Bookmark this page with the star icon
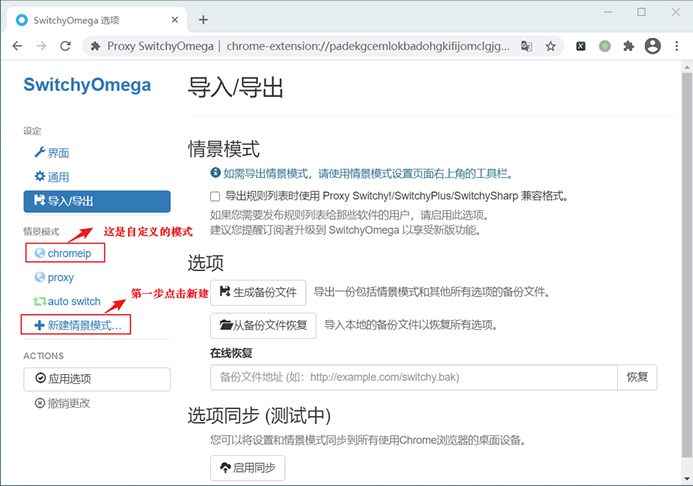Image resolution: width=693 pixels, height=486 pixels. click(x=549, y=46)
